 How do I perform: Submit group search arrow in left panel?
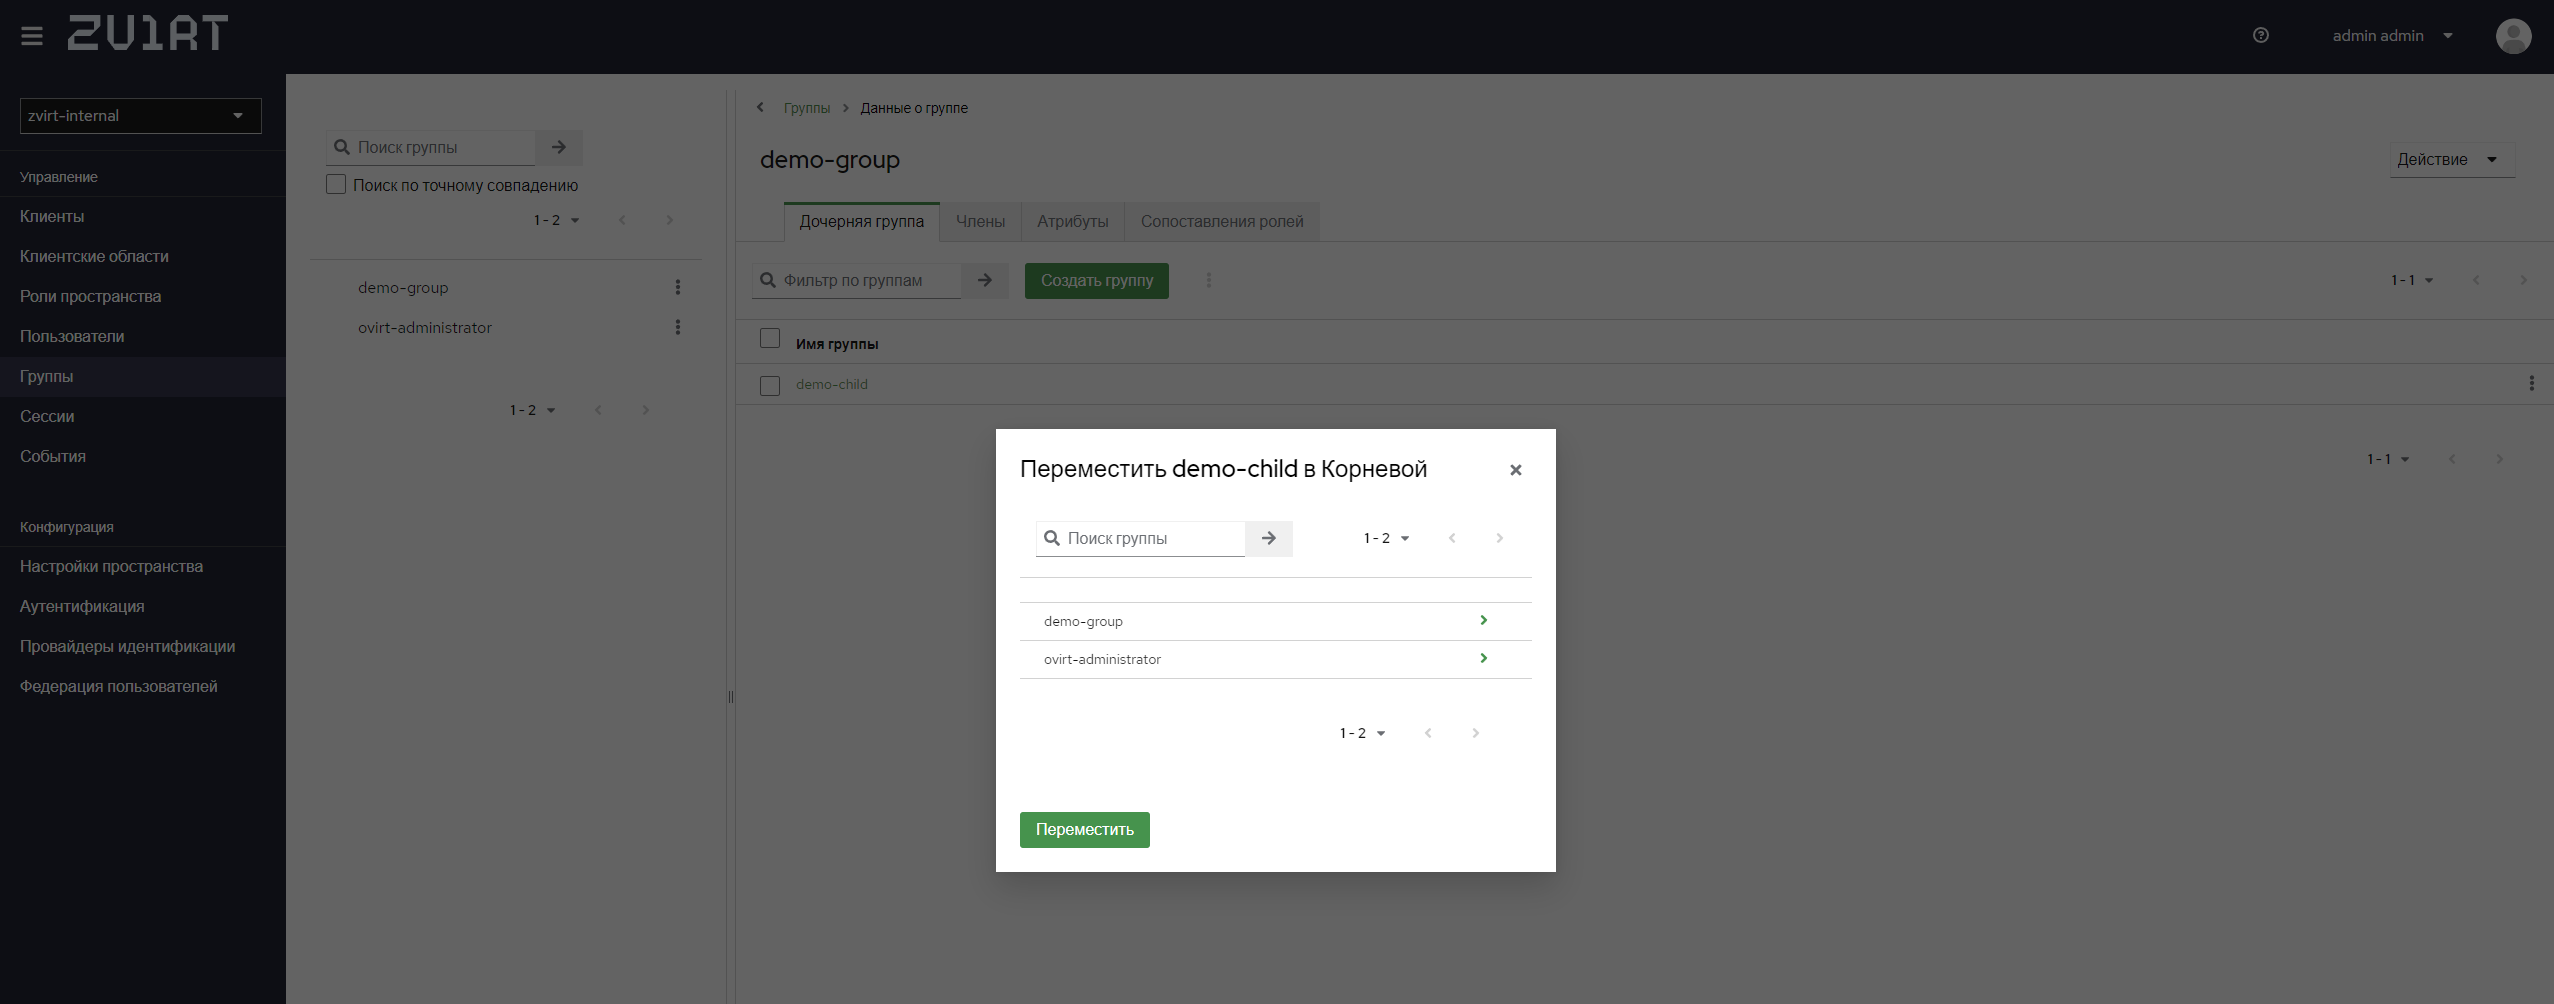(x=559, y=147)
